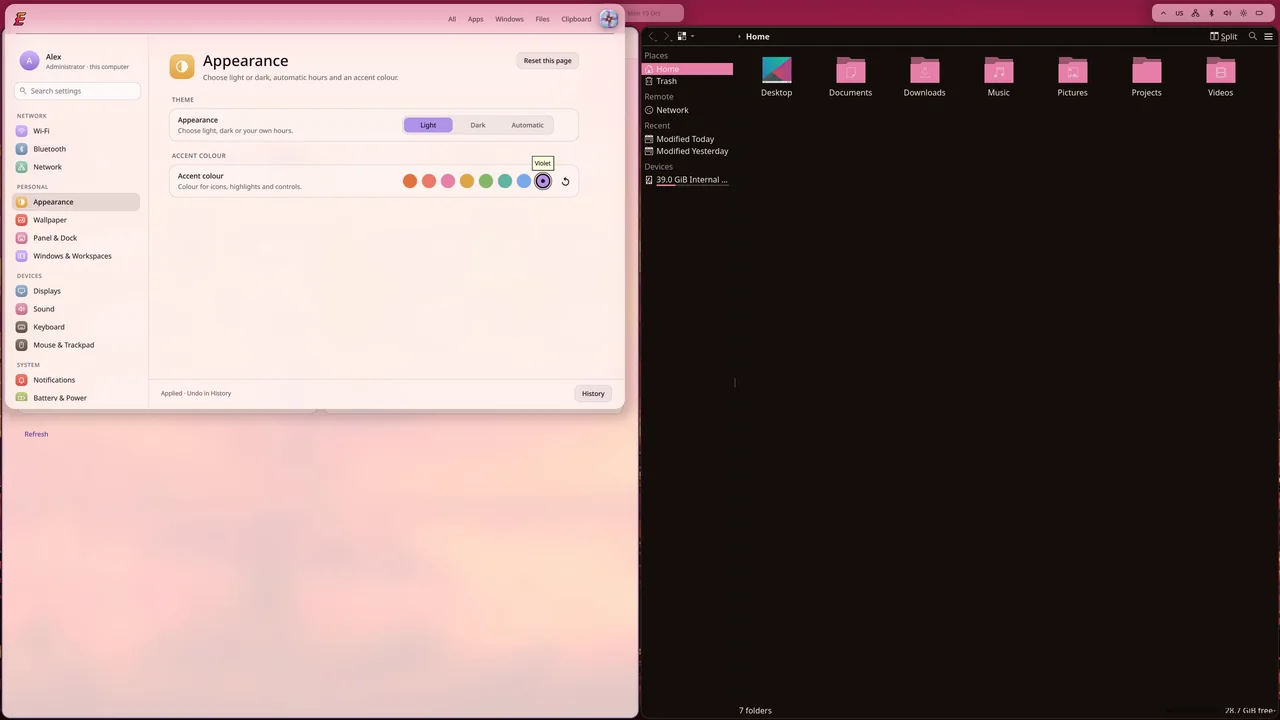Open the Documents folder in the file manager
The height and width of the screenshot is (720, 1280).
(x=850, y=77)
